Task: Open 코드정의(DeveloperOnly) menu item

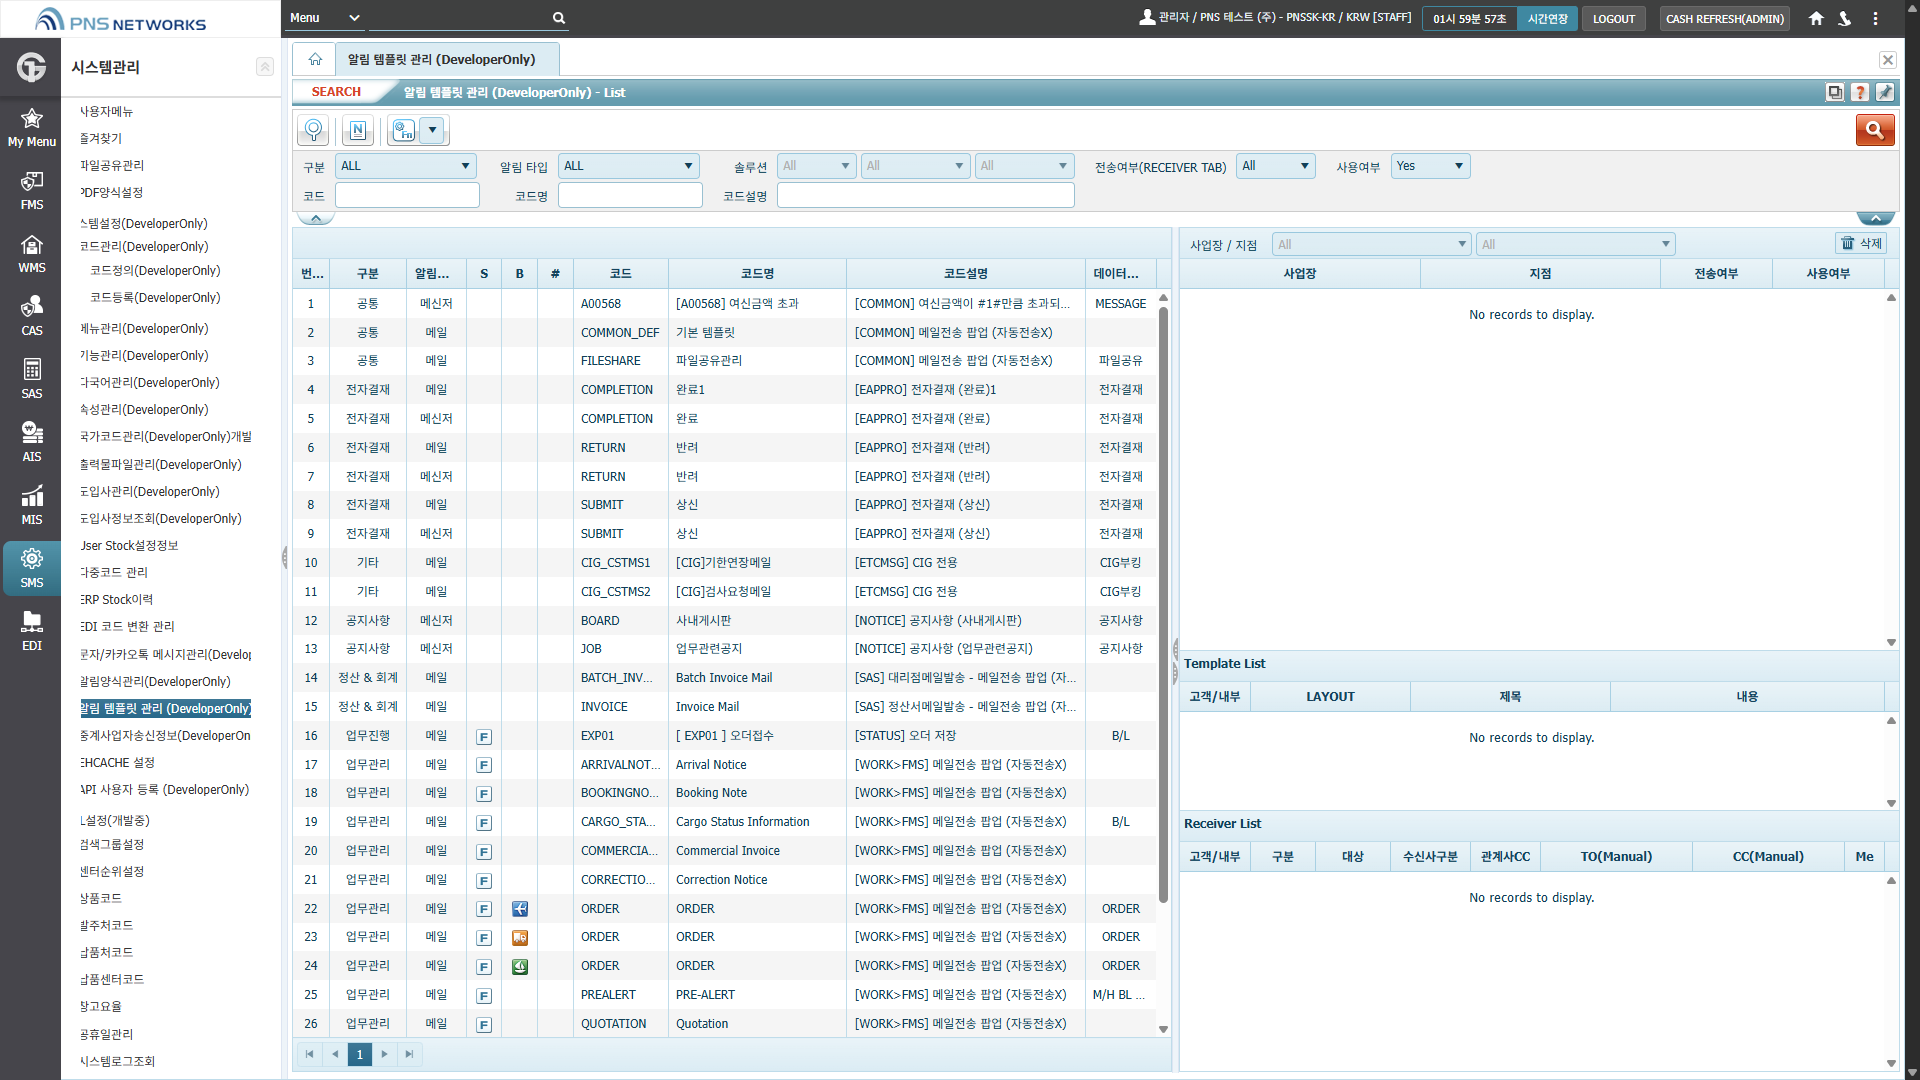Action: (x=155, y=271)
